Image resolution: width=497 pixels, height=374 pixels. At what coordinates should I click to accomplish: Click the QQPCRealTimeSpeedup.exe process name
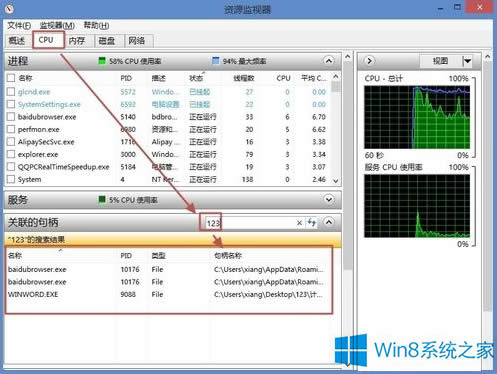point(63,167)
